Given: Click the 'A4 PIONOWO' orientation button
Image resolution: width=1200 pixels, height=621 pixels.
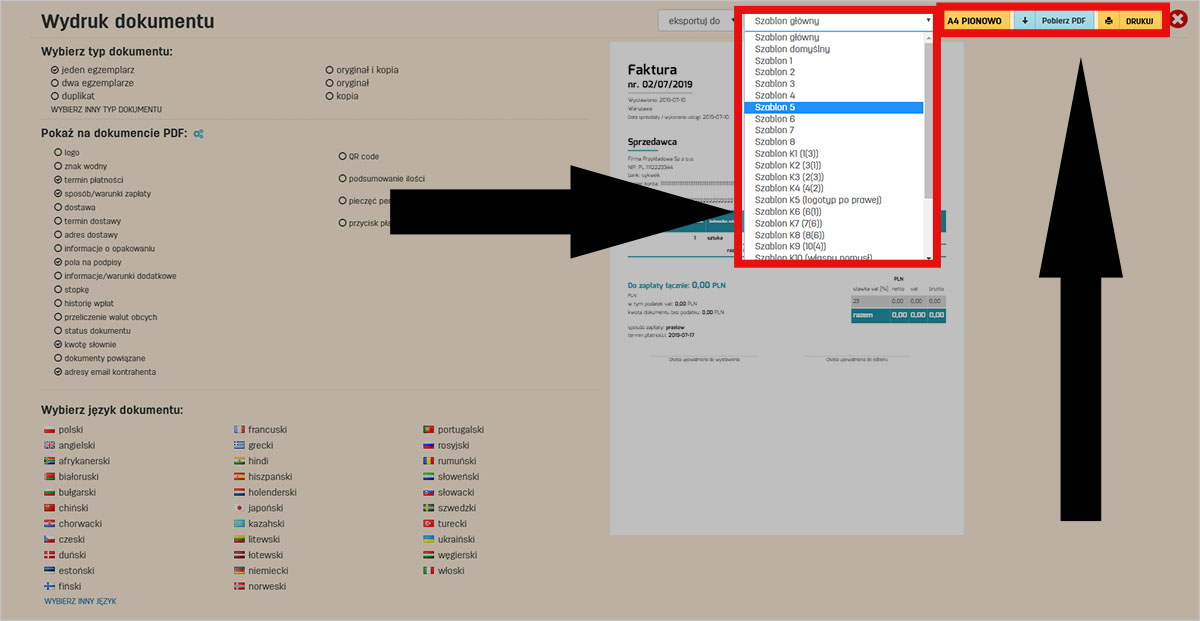Looking at the screenshot, I should pos(974,20).
